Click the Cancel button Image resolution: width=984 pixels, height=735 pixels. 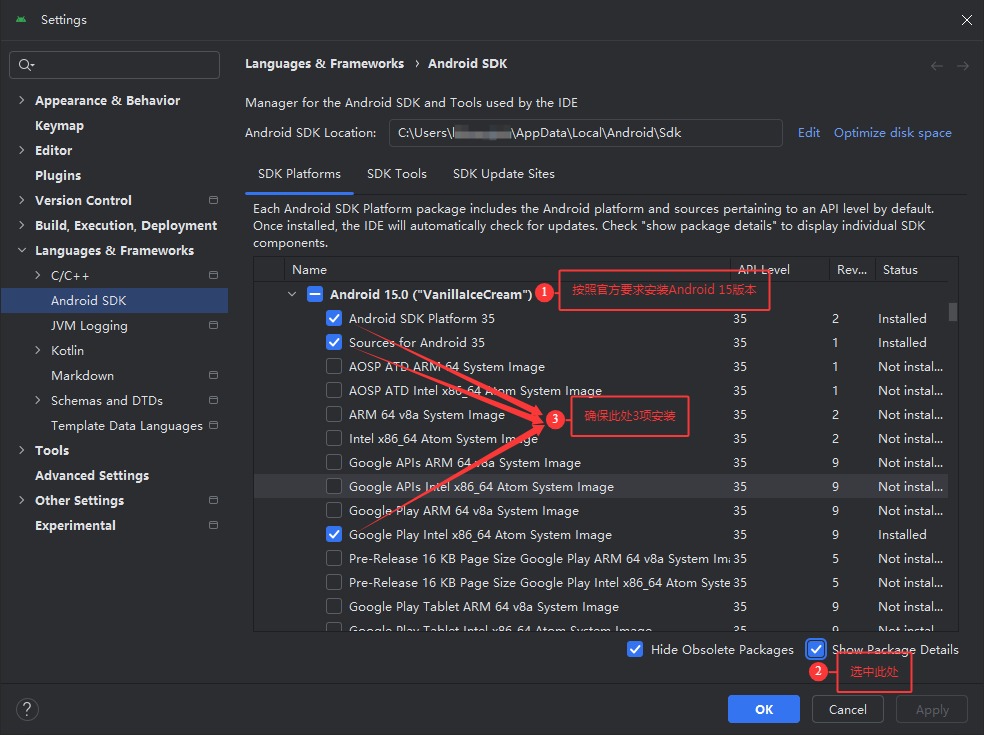(848, 709)
